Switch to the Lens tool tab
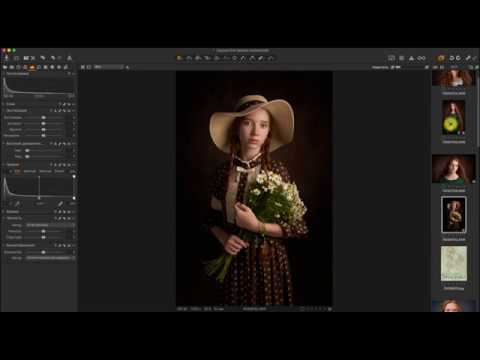This screenshot has height=360, width=480. (18, 67)
